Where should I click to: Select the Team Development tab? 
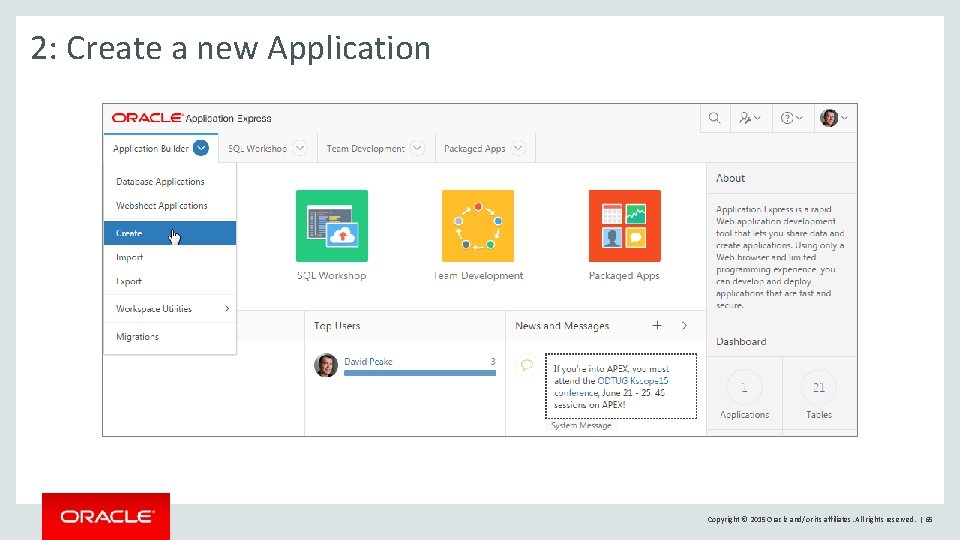pyautogui.click(x=376, y=148)
